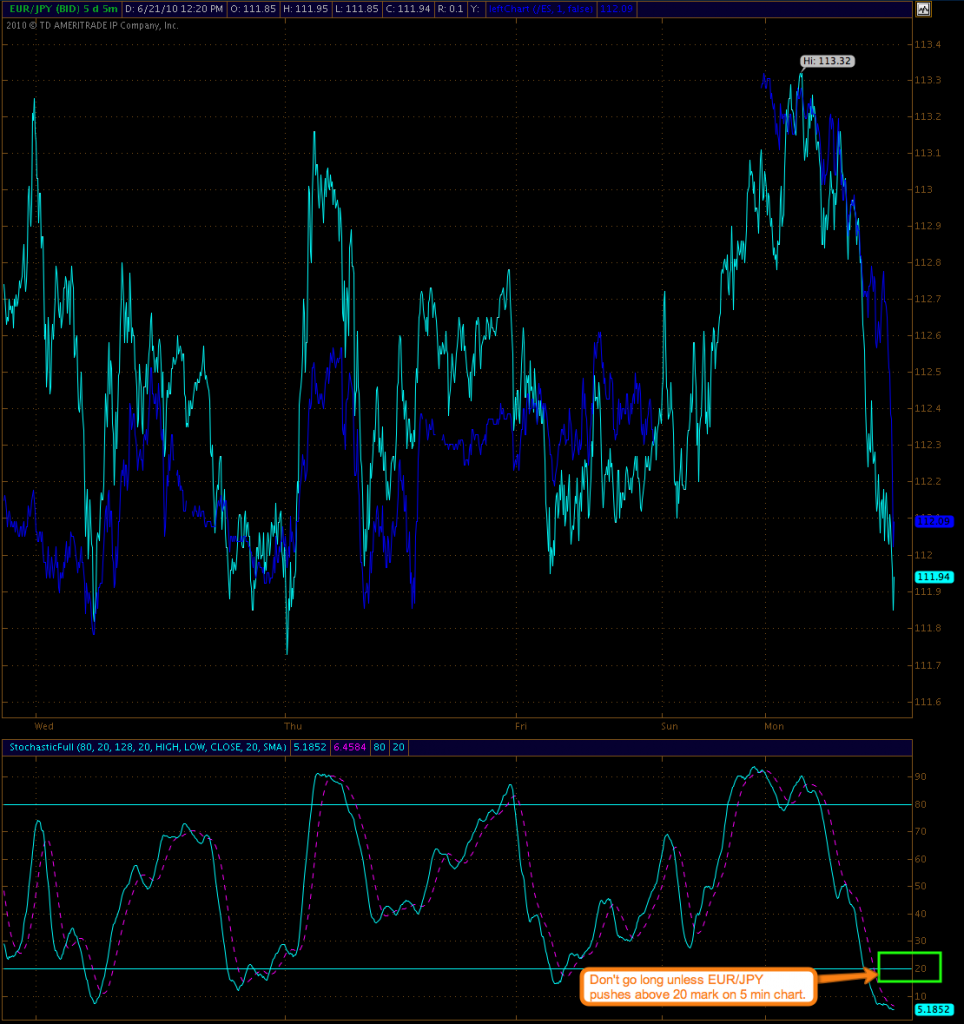
Task: Click the 112.5 price axis label
Action: (927, 372)
